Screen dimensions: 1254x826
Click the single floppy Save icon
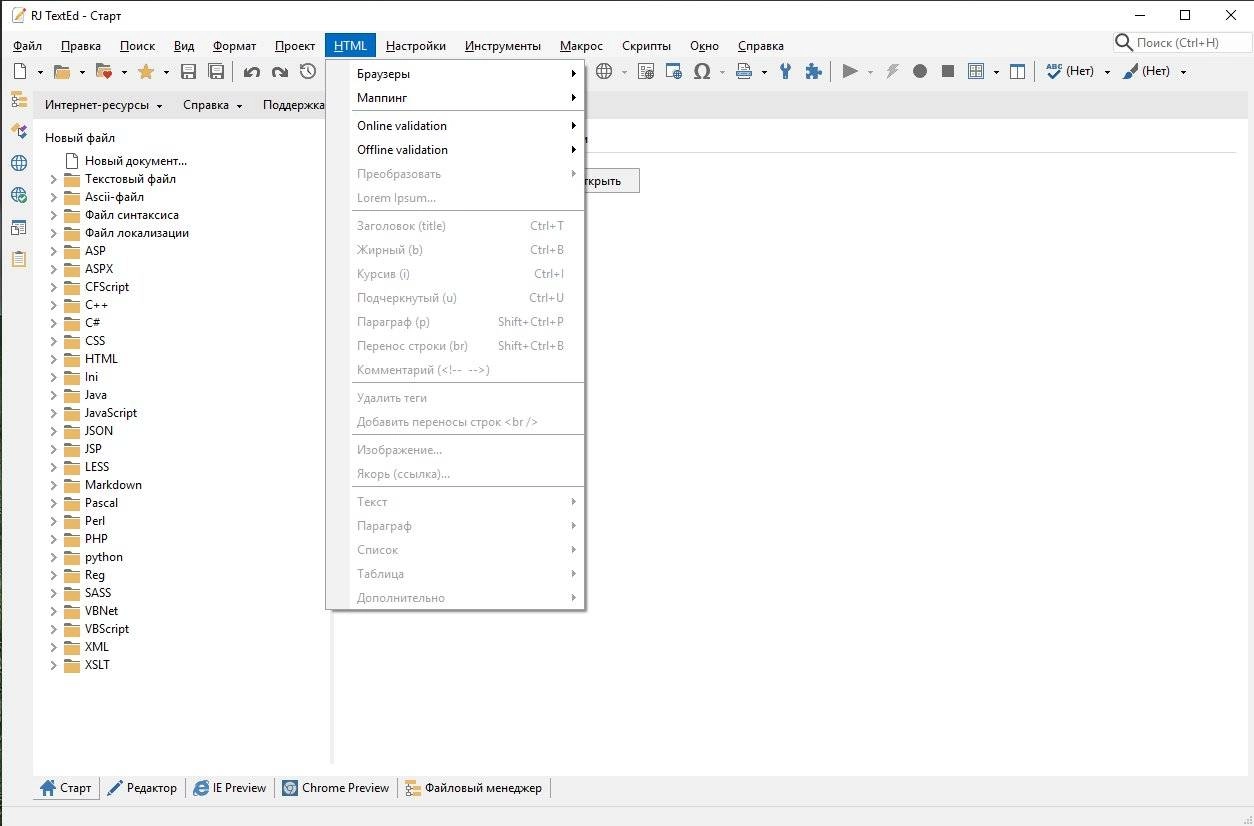point(188,71)
